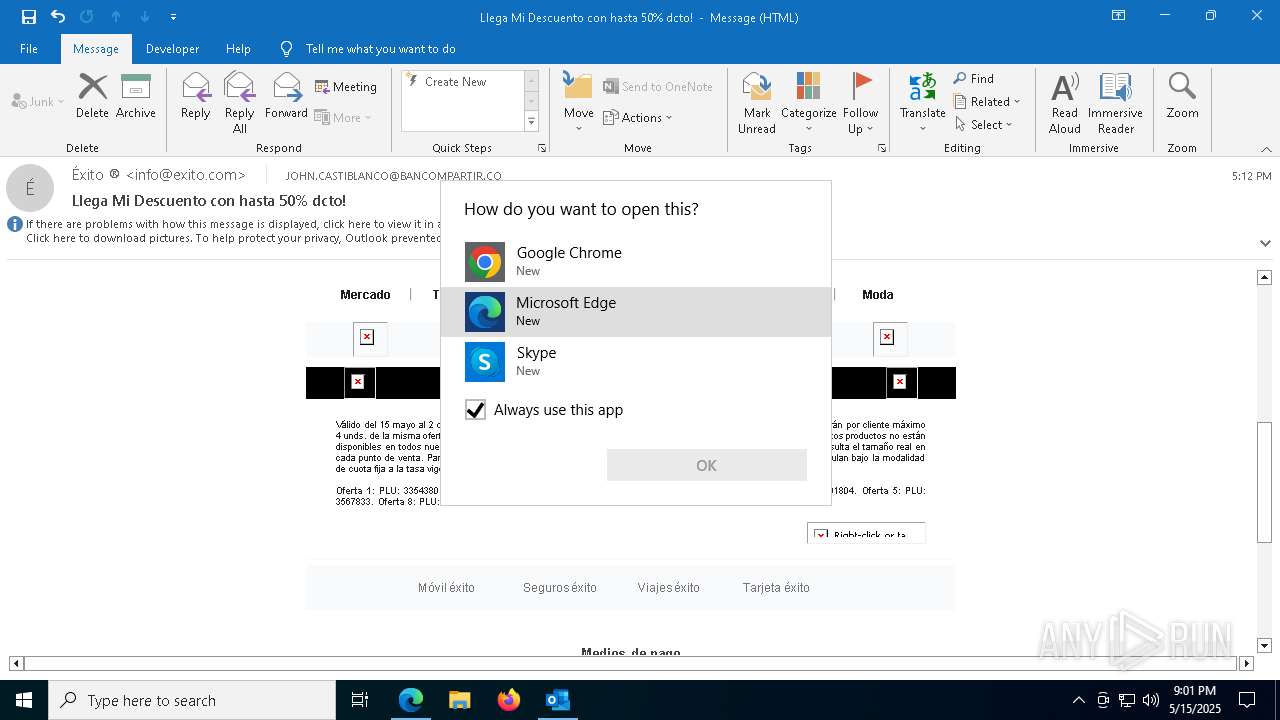Follow the Móvil éxito link
This screenshot has width=1280, height=720.
click(x=446, y=588)
